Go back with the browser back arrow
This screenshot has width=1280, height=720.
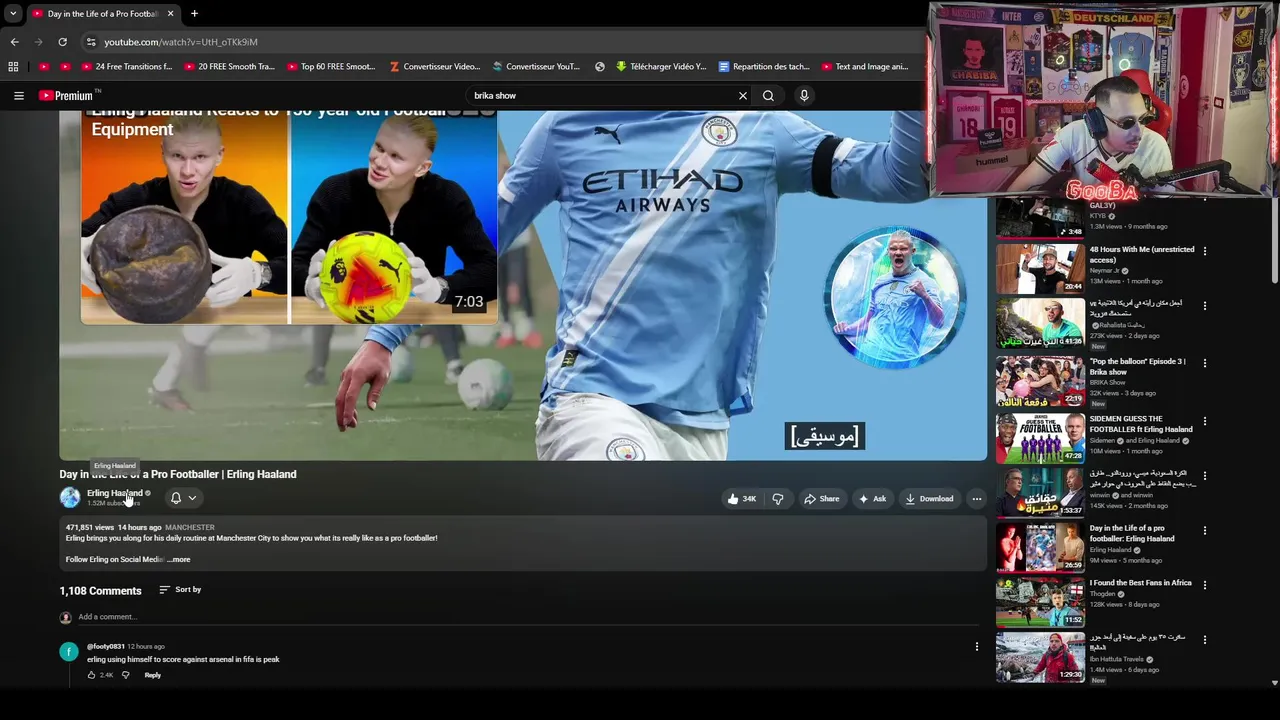(15, 42)
